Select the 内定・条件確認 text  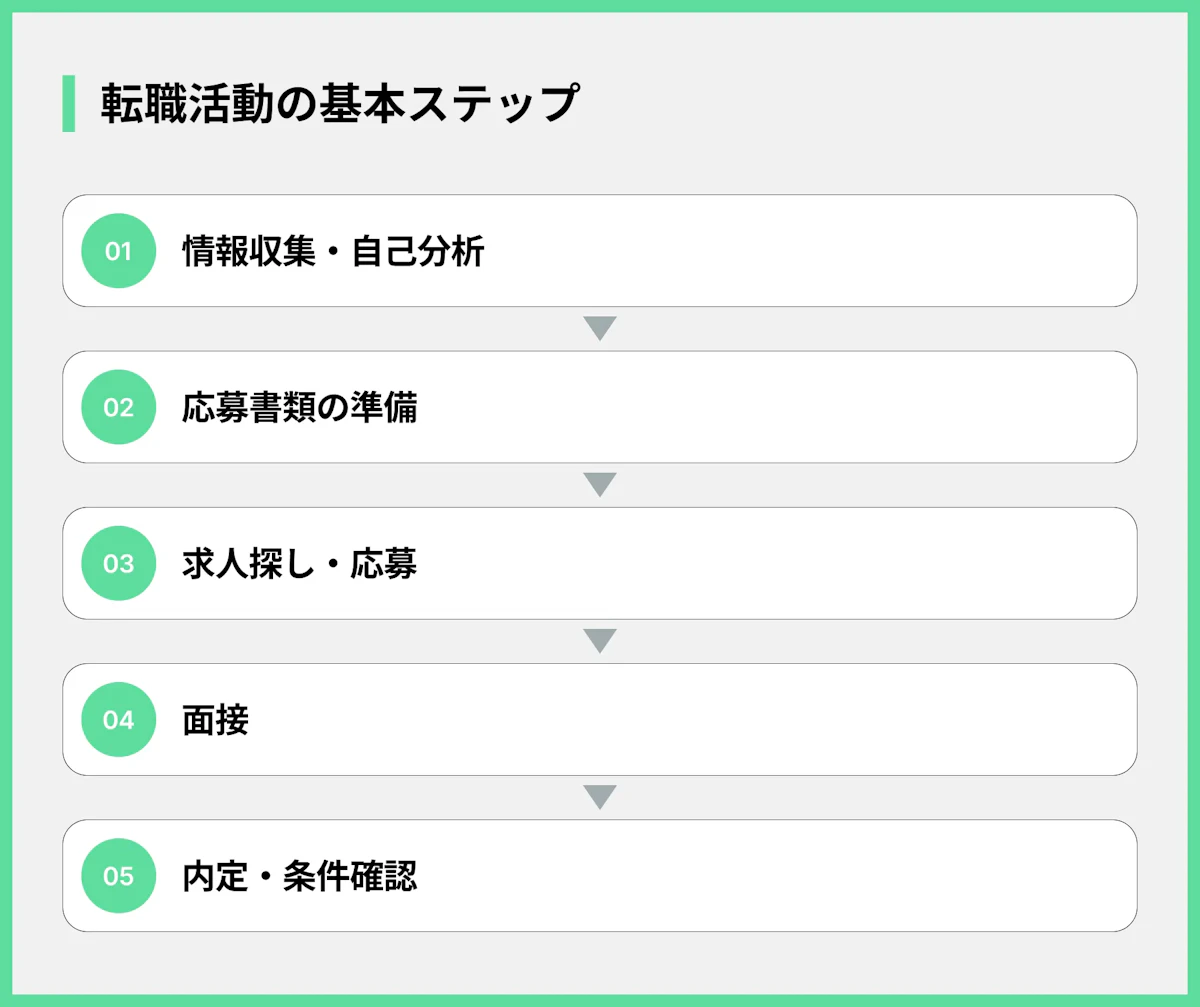point(299,876)
